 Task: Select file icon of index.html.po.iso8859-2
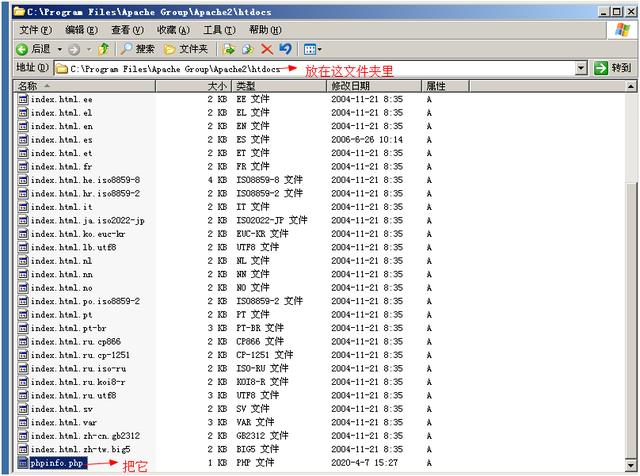click(x=23, y=301)
